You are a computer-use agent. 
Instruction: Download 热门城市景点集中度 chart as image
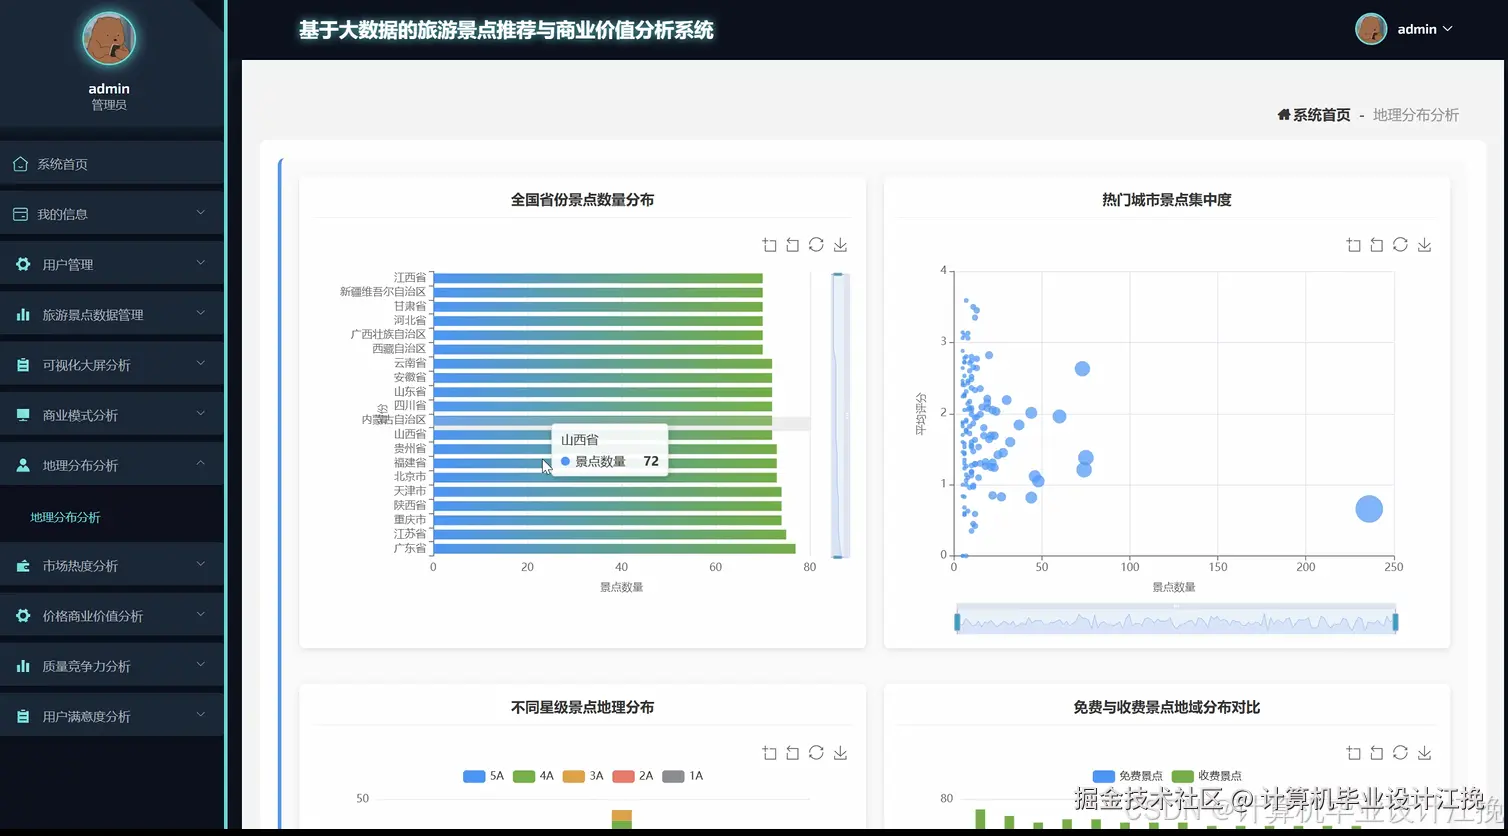pyautogui.click(x=1424, y=245)
